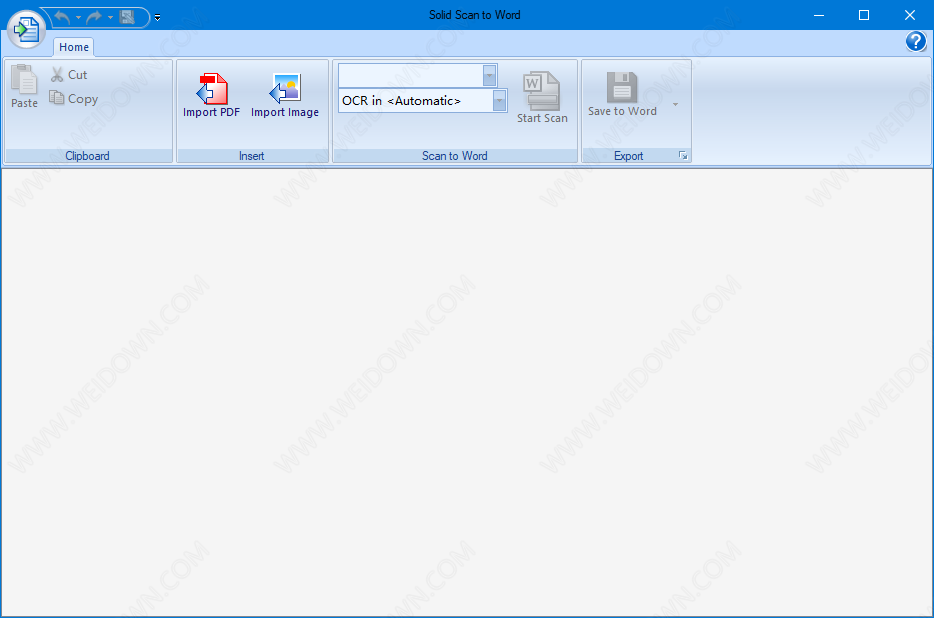Open the OCR in <Automatic> language dropdown

click(x=500, y=101)
